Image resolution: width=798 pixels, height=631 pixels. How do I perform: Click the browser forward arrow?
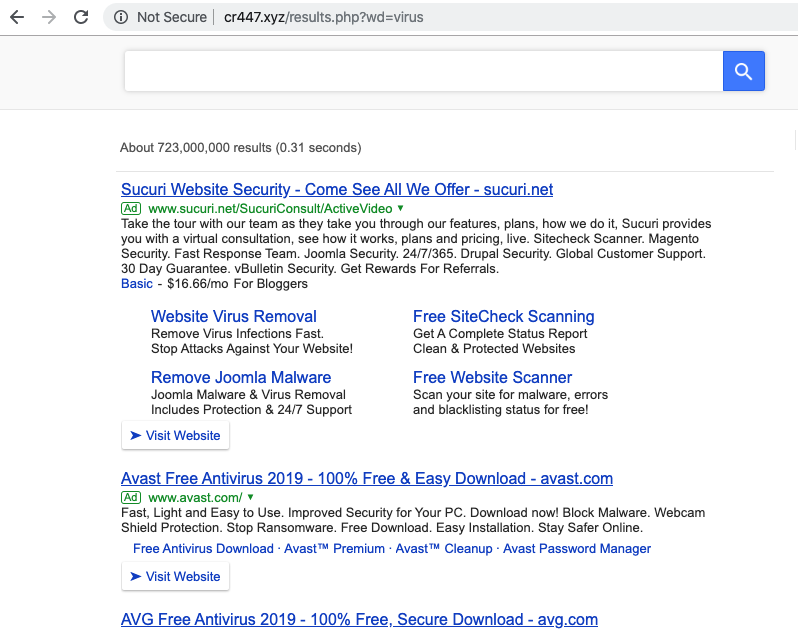tap(49, 17)
